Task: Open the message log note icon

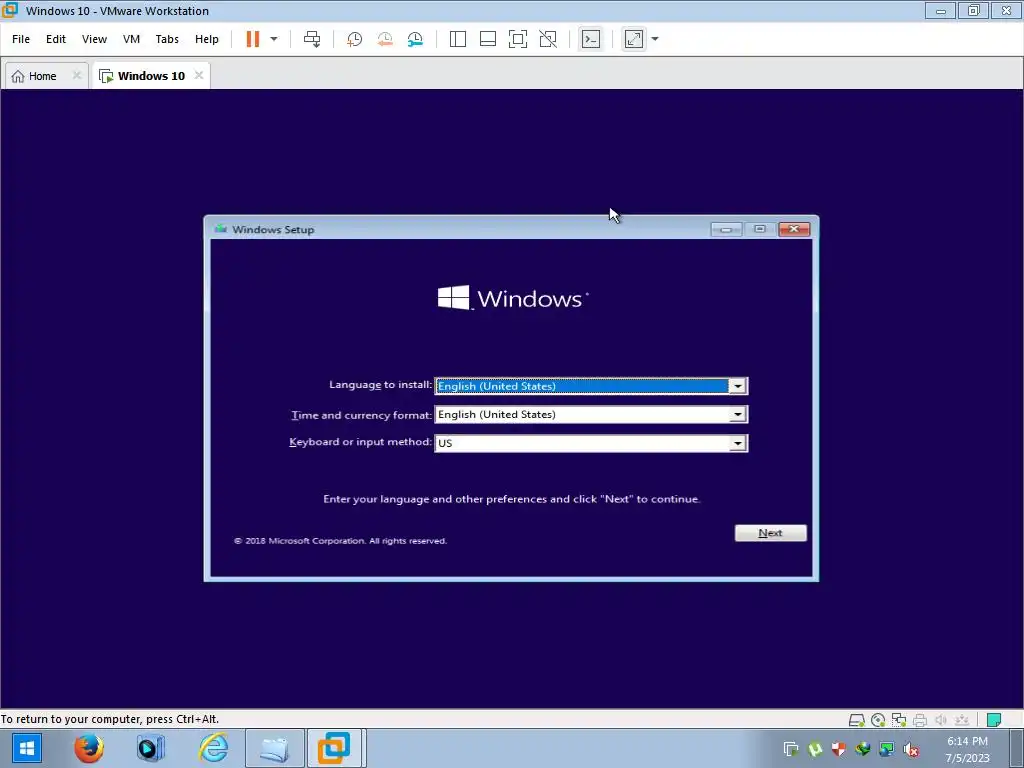Action: [x=994, y=720]
